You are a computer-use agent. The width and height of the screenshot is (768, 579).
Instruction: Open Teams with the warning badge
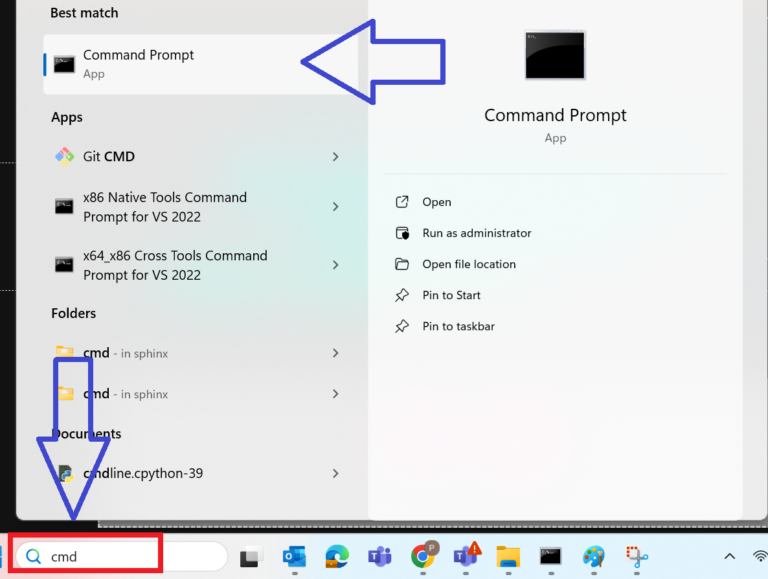(x=467, y=556)
